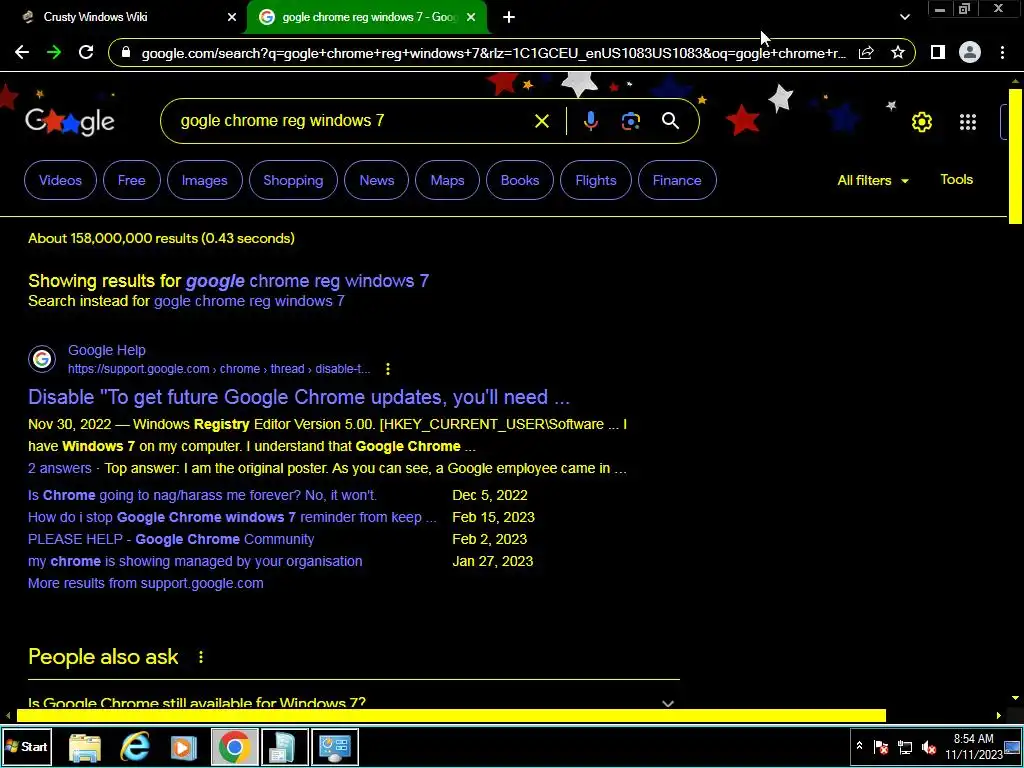Select the Images filter
The image size is (1024, 768).
[x=204, y=180]
